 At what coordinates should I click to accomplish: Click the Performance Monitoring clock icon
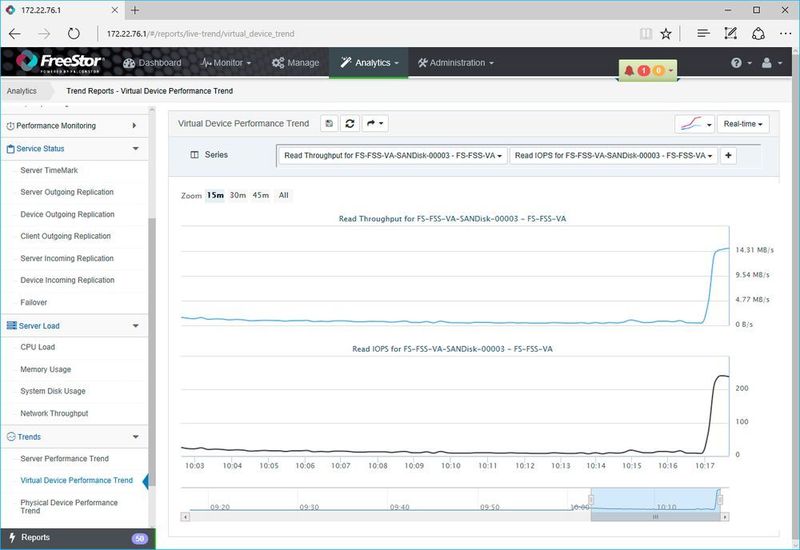click(x=10, y=126)
